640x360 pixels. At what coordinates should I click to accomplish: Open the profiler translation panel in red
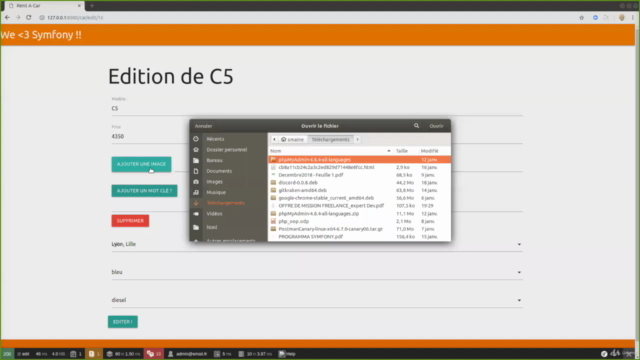(154, 354)
